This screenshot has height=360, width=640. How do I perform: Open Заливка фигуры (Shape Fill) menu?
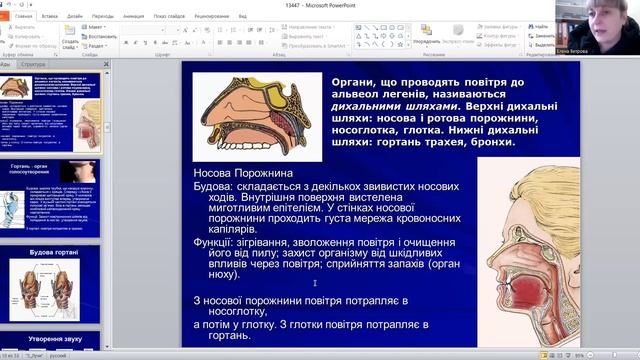(x=498, y=27)
